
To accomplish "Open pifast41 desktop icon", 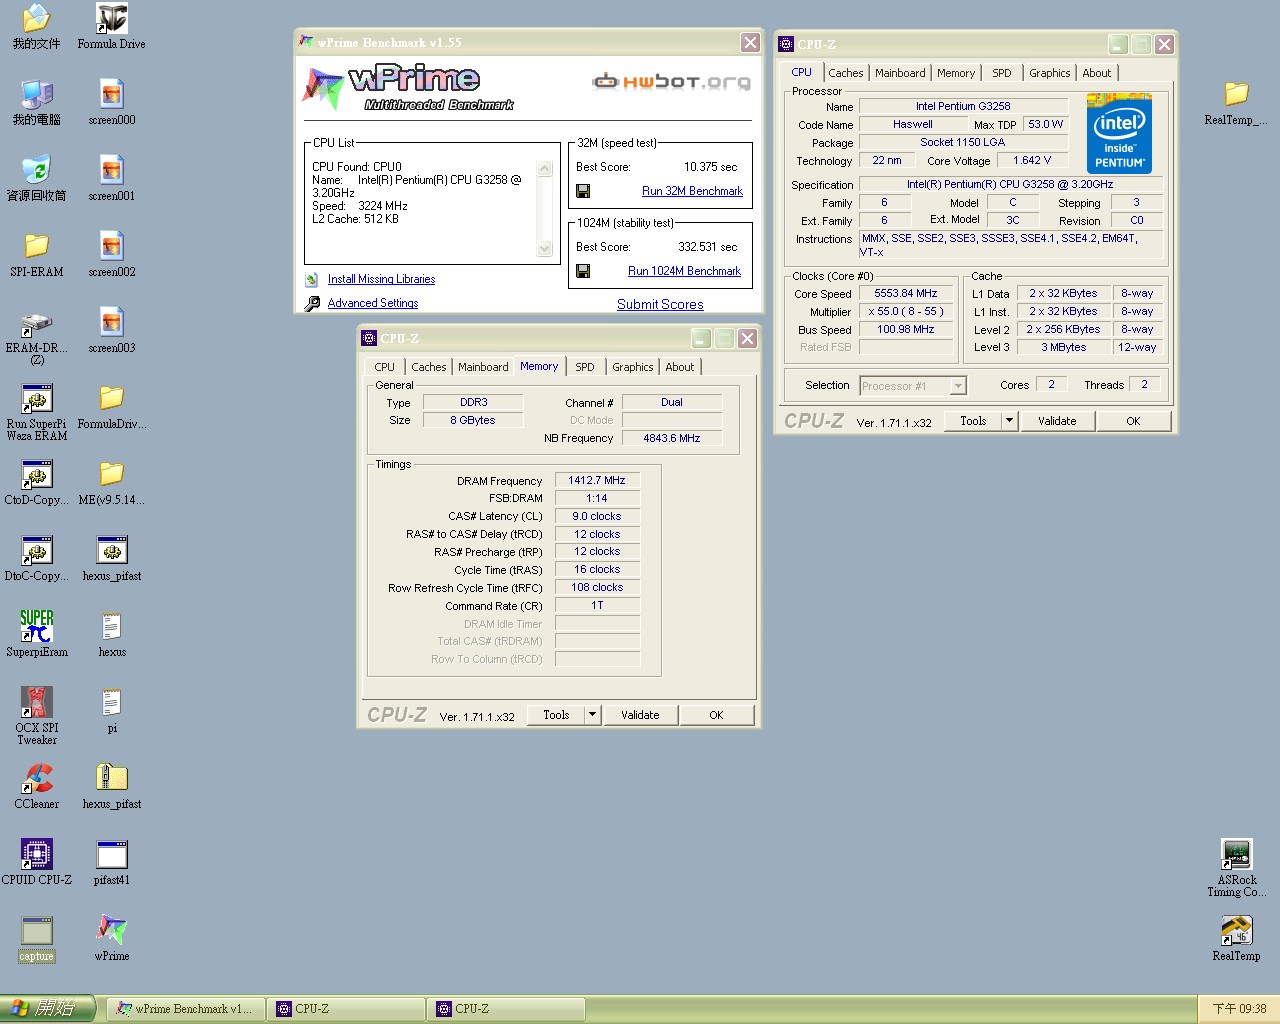I will (111, 862).
